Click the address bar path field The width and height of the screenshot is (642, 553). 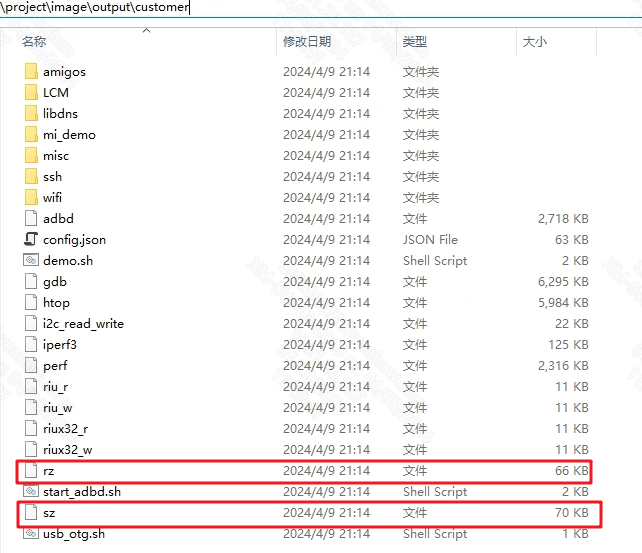321,8
